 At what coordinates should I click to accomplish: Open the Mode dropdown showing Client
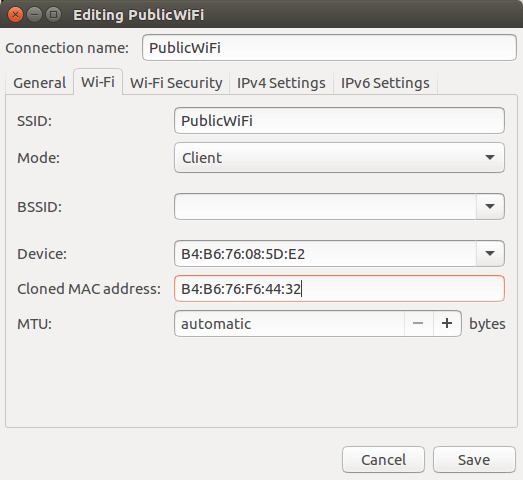click(339, 157)
